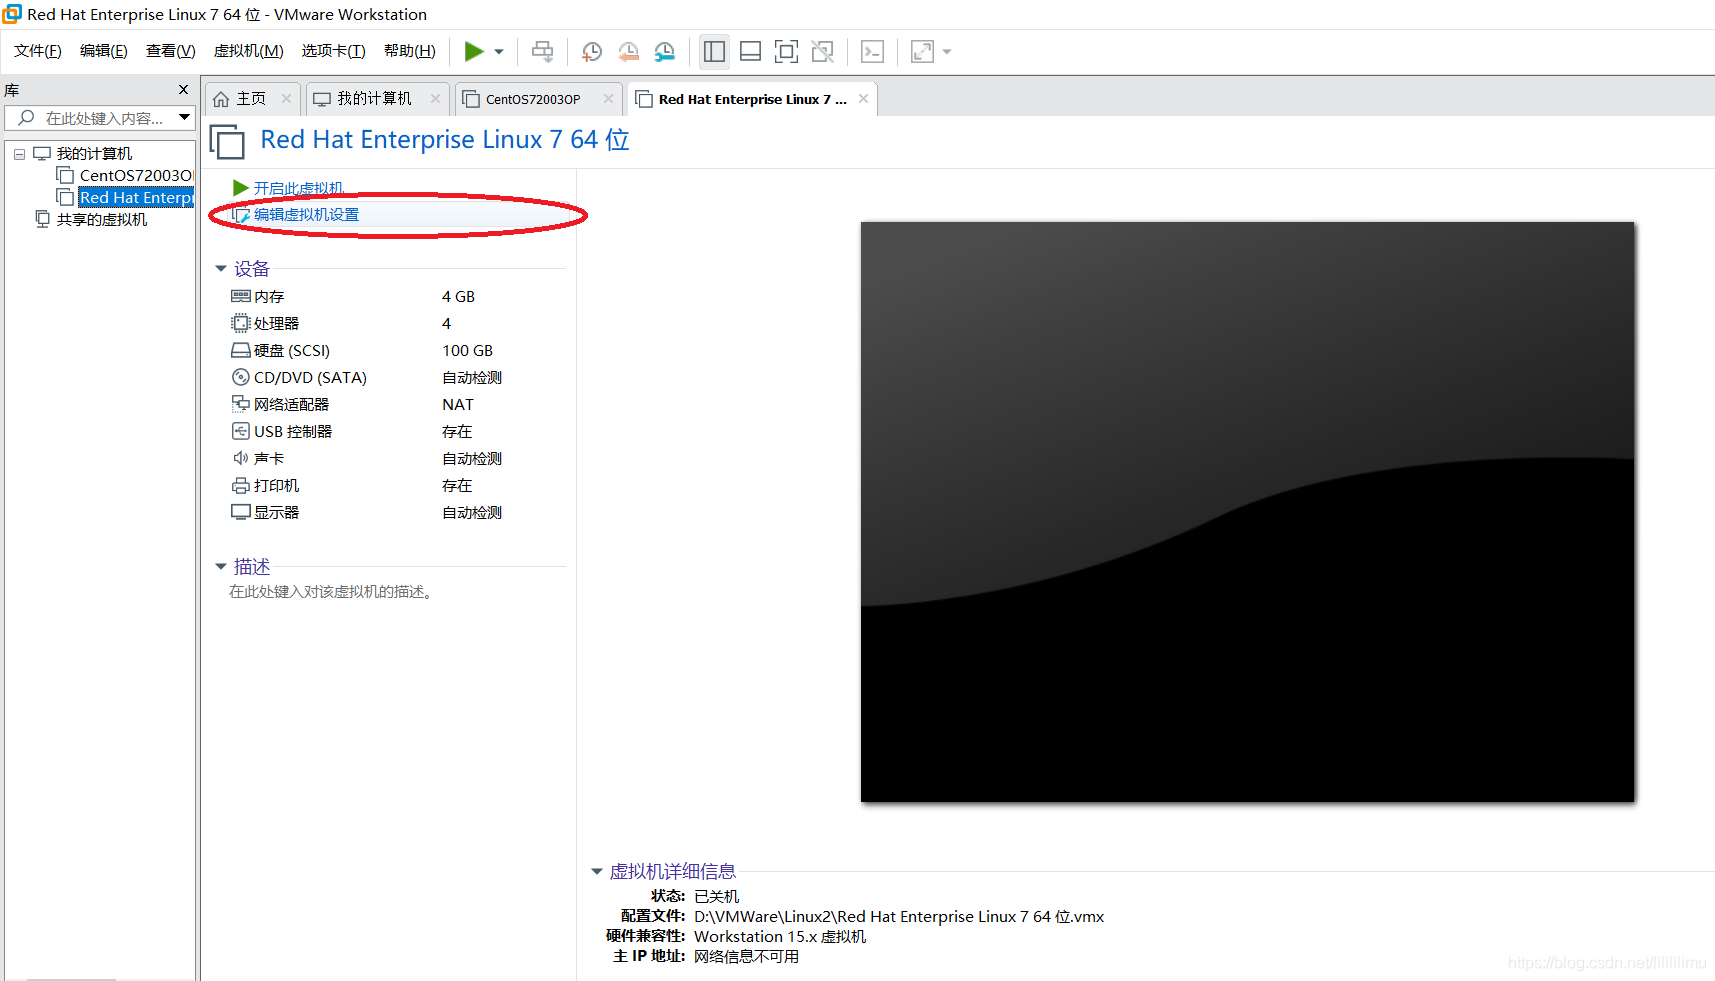Image resolution: width=1715 pixels, height=981 pixels.
Task: Open the power options dropdown arrow
Action: [499, 52]
